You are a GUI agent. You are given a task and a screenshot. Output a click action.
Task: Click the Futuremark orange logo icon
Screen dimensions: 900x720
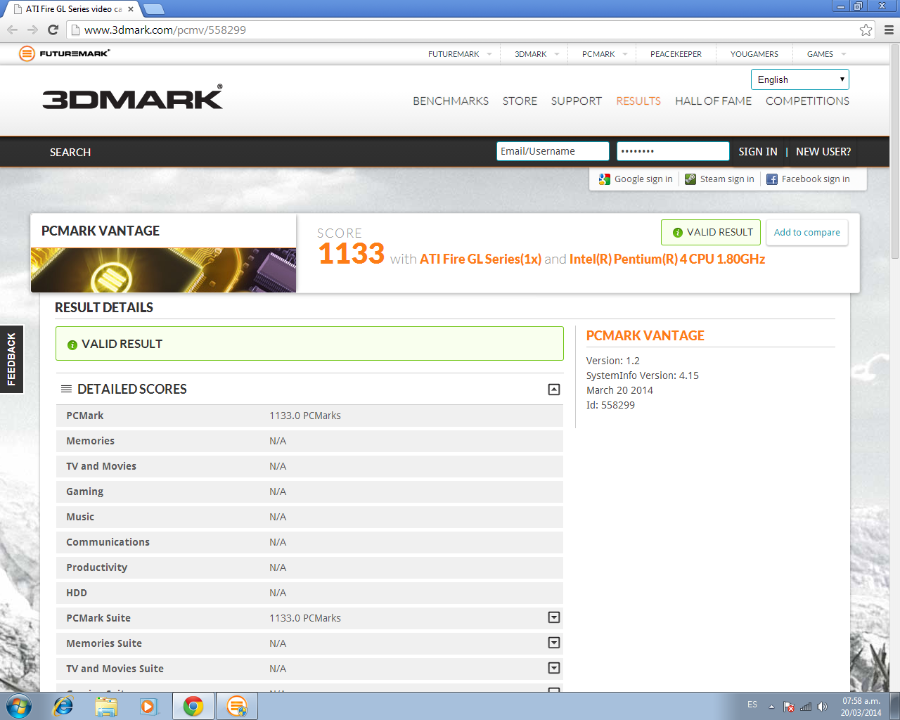coord(26,53)
